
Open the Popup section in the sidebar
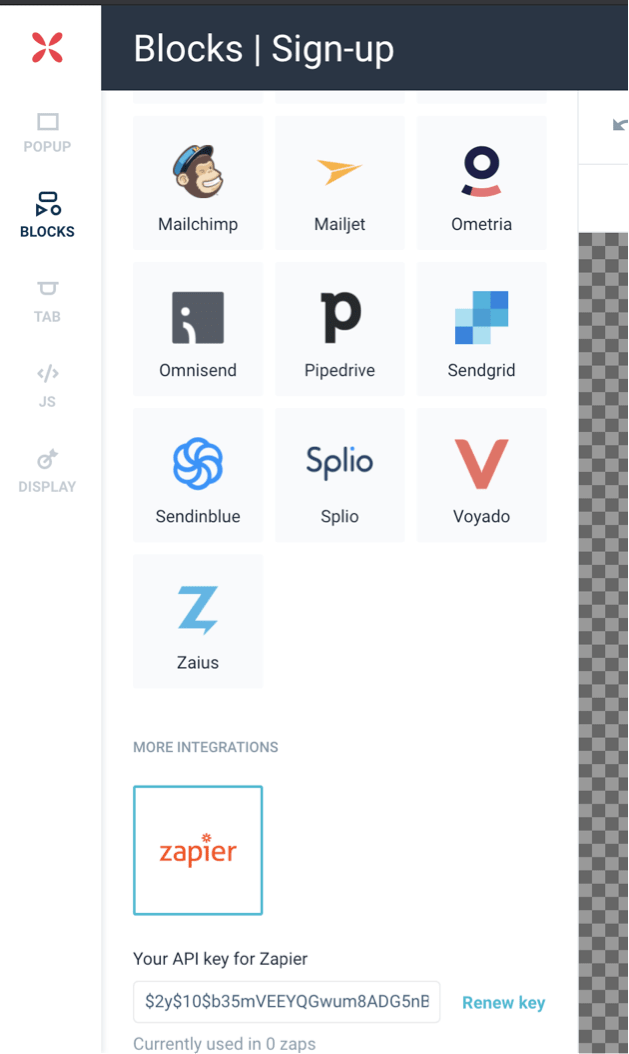tap(47, 133)
